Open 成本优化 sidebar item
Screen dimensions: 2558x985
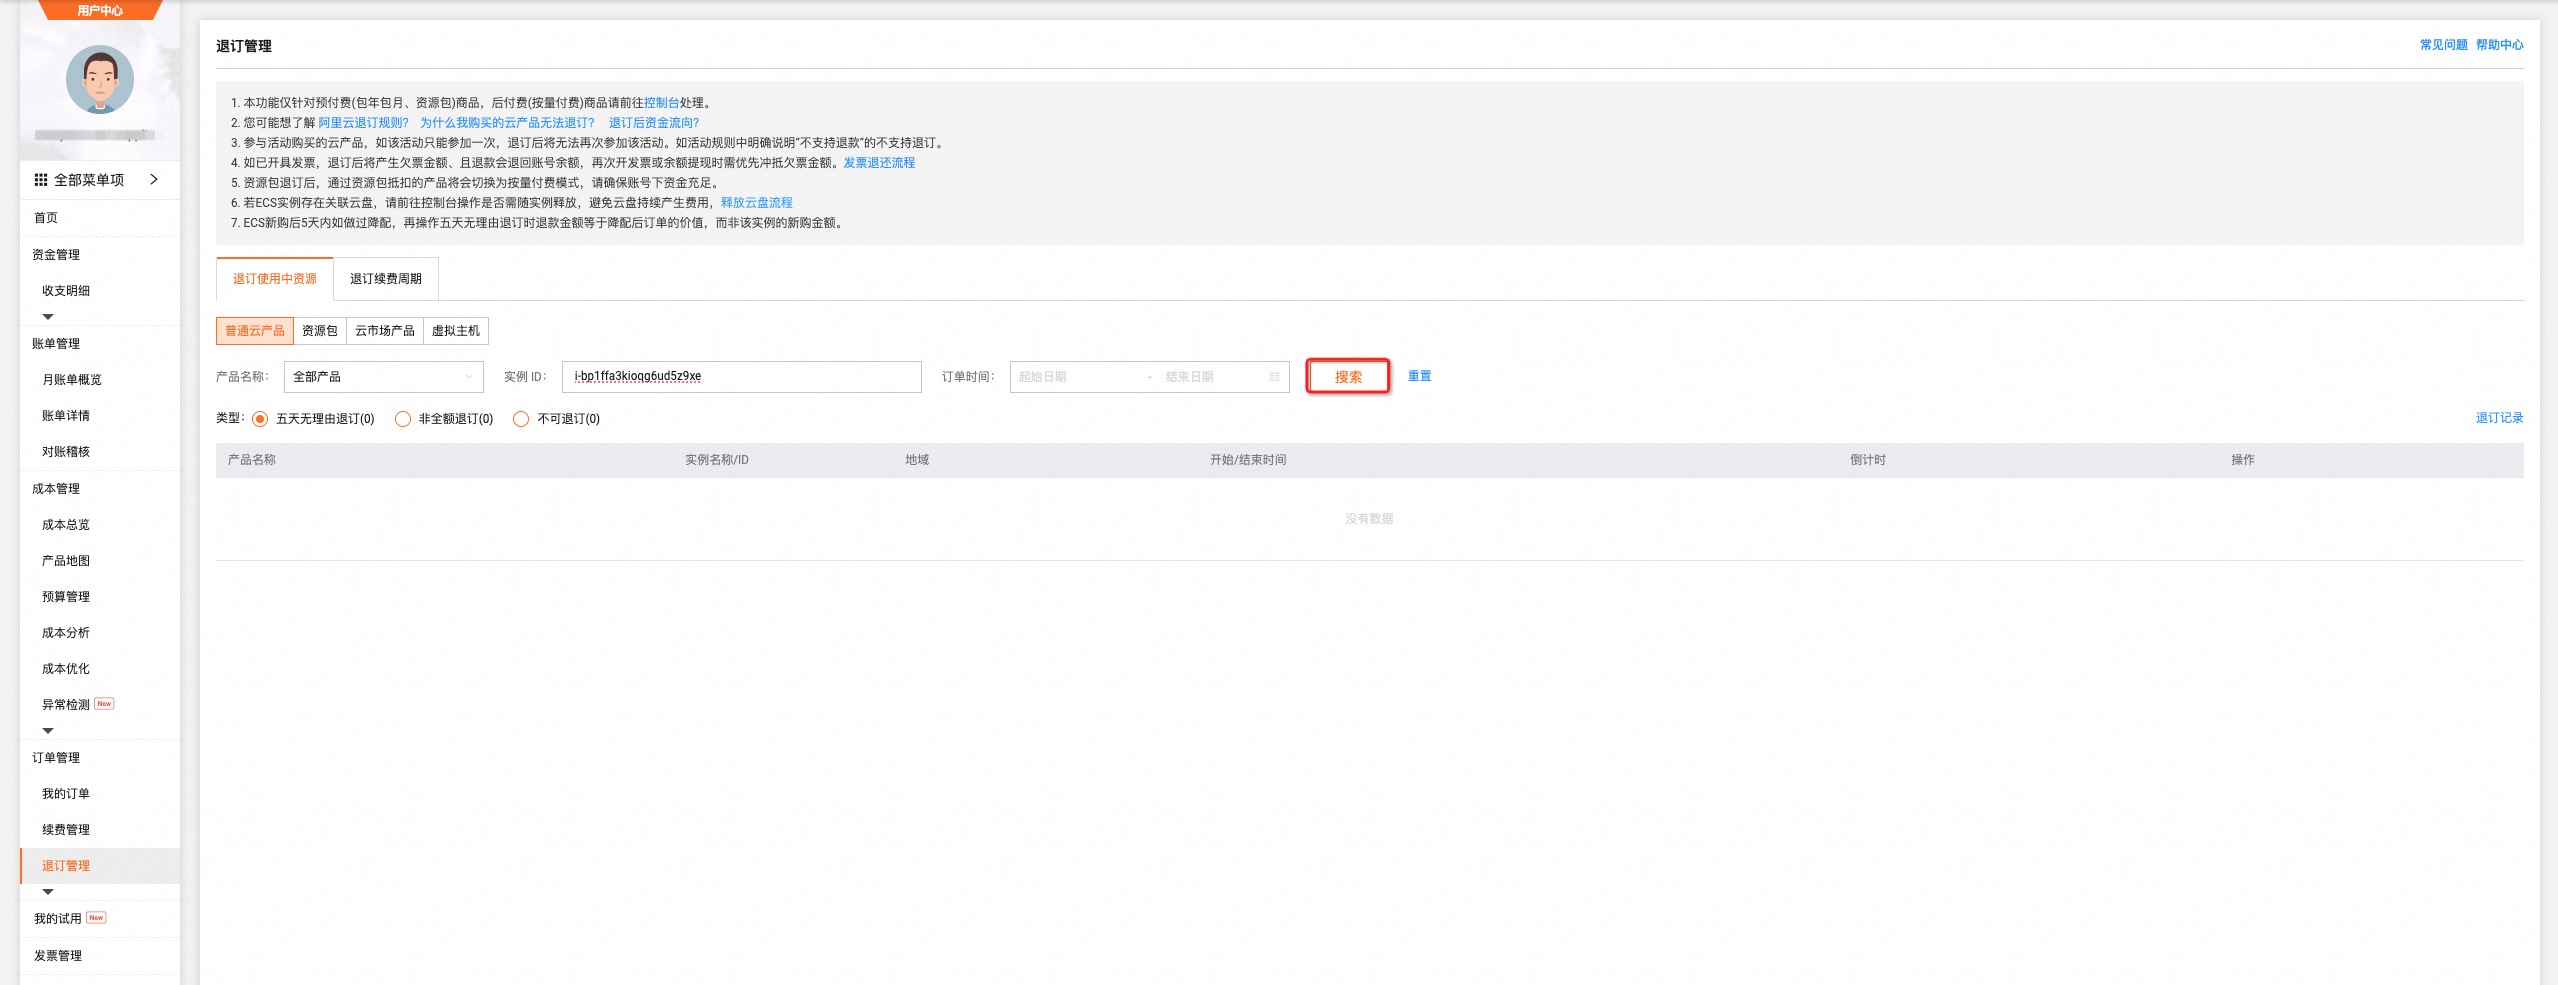click(66, 669)
